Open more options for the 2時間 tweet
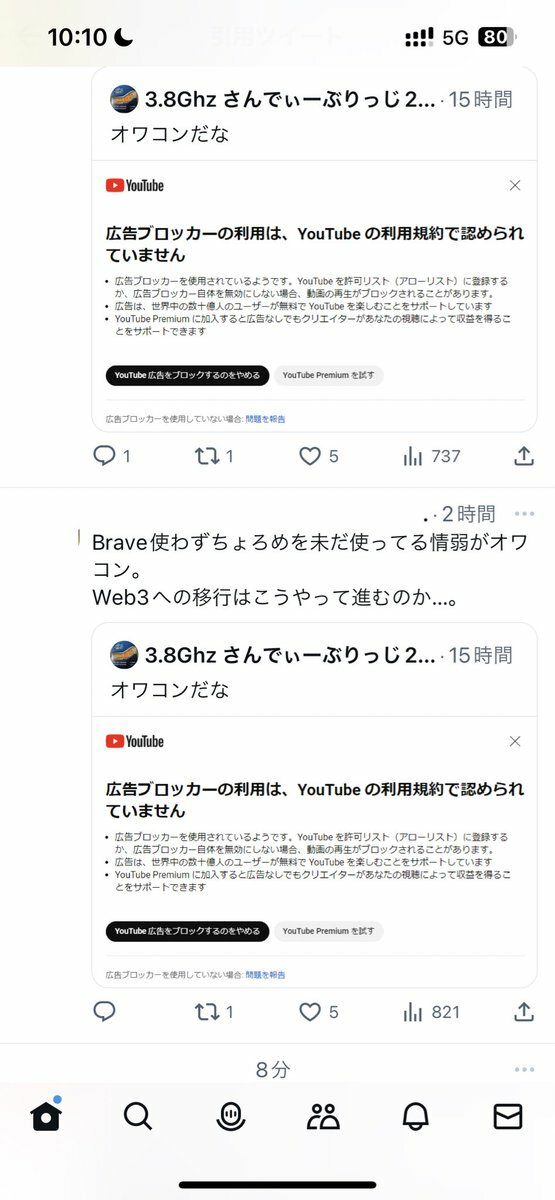 coord(524,514)
